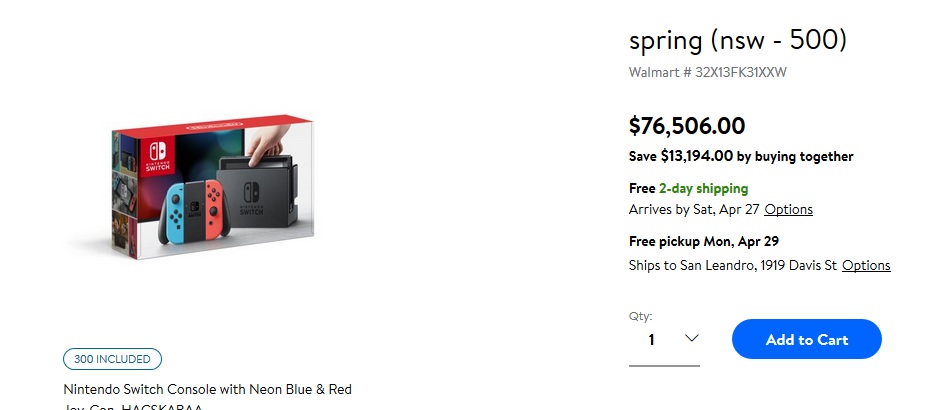This screenshot has width=946, height=410.
Task: Open pickup Options link beside Davis St
Action: tap(866, 265)
